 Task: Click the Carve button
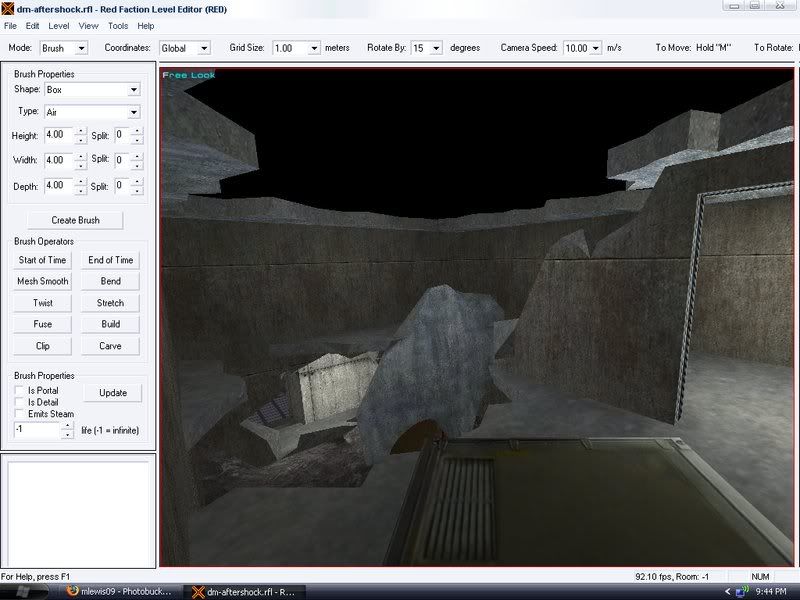tap(111, 346)
